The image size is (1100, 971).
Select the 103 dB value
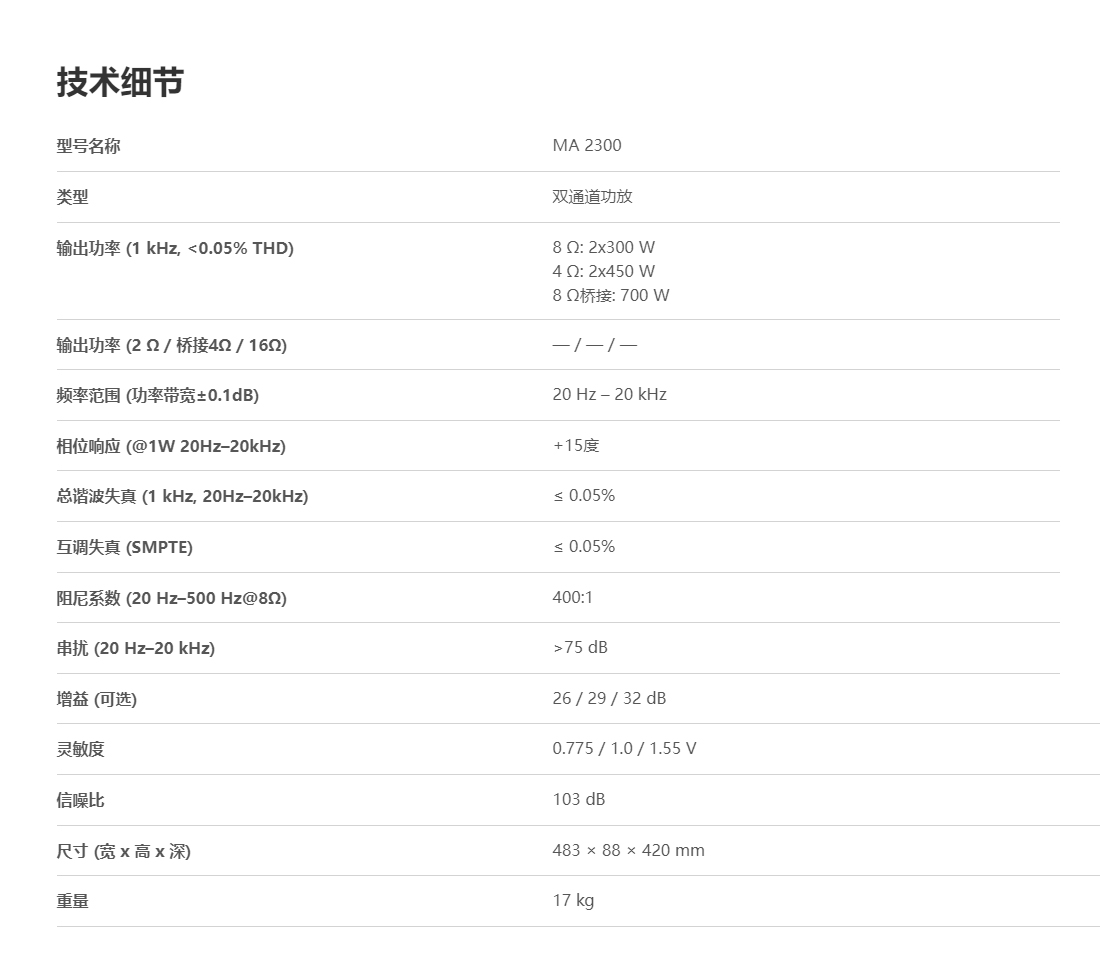[x=579, y=799]
